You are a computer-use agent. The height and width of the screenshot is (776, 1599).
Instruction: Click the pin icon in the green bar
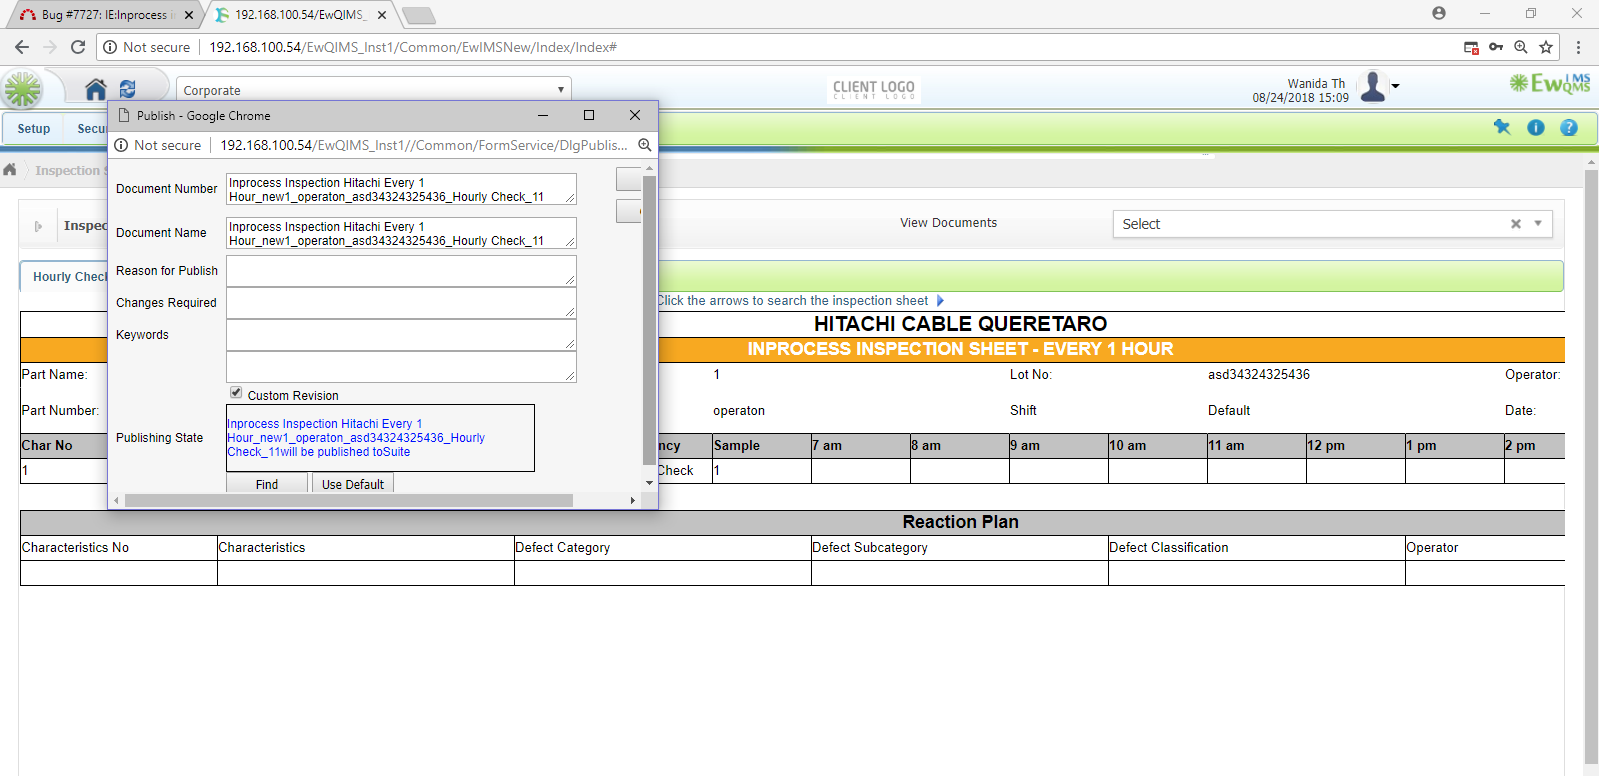(1502, 127)
